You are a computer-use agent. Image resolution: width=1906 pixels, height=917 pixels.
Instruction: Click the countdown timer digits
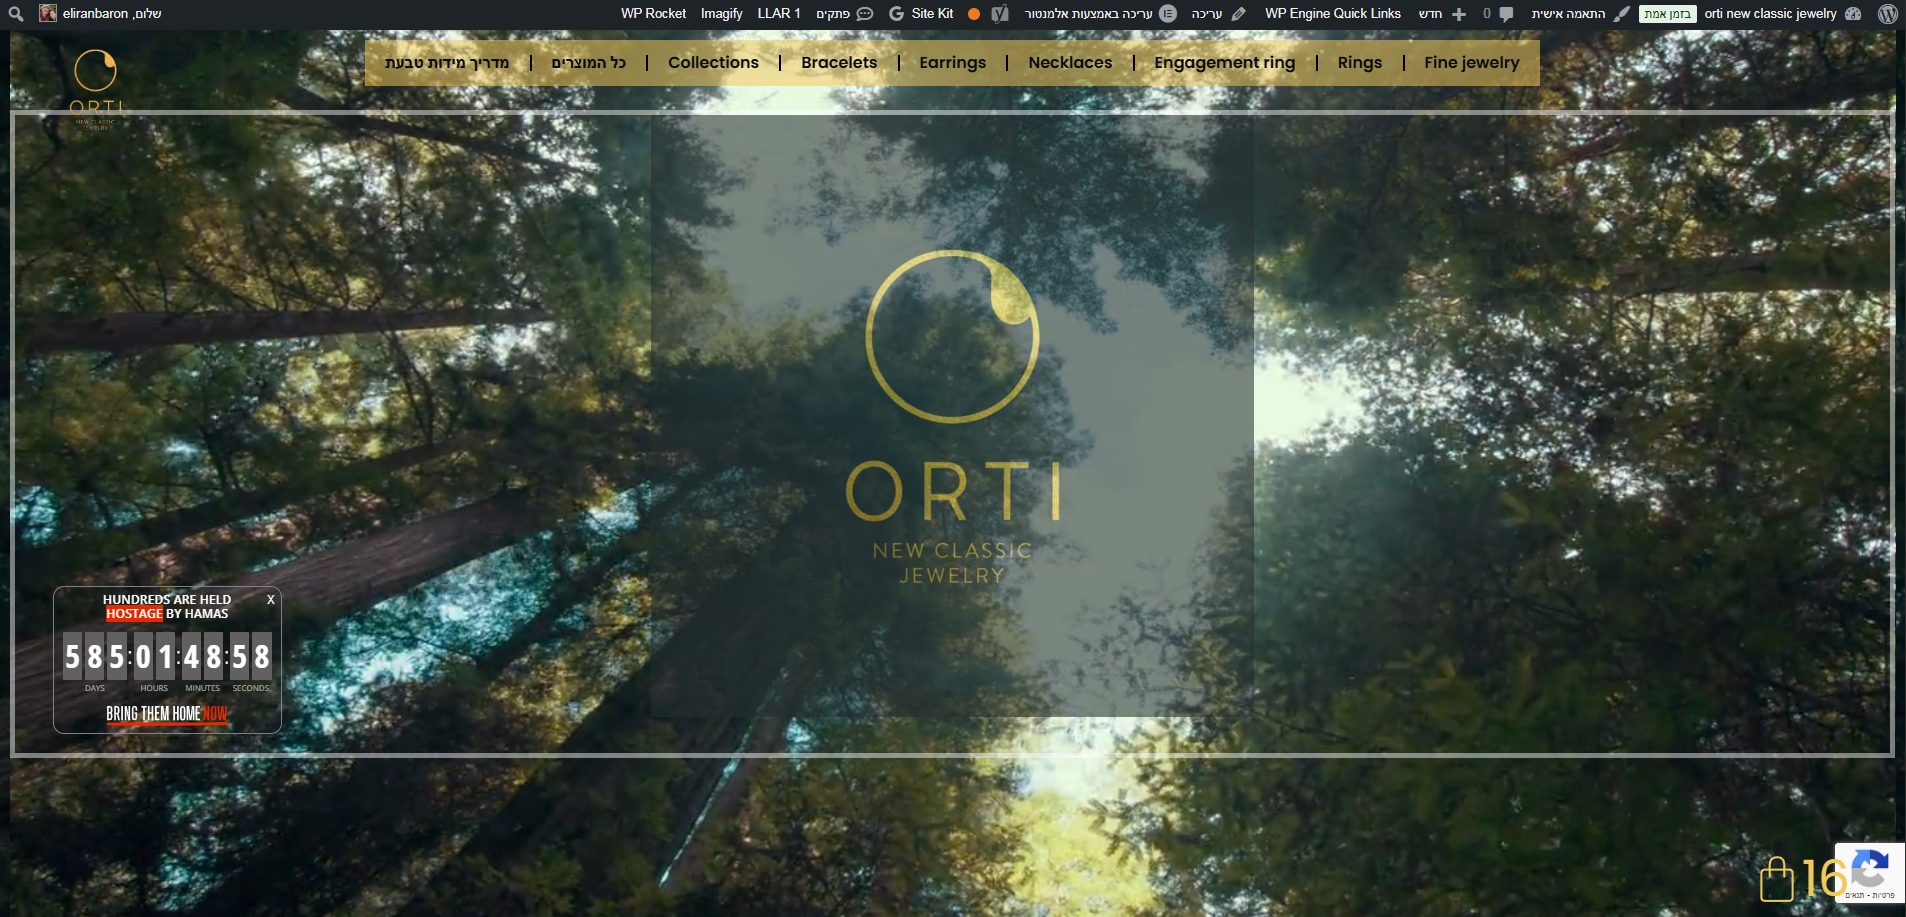pos(167,656)
